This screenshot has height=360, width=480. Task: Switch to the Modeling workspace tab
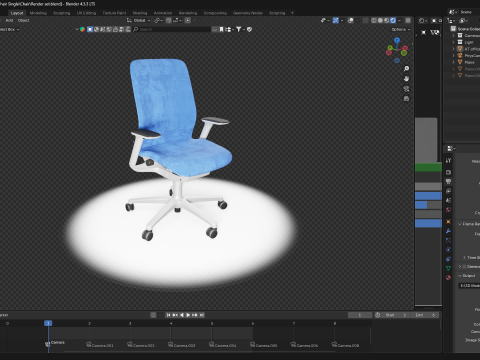point(38,13)
